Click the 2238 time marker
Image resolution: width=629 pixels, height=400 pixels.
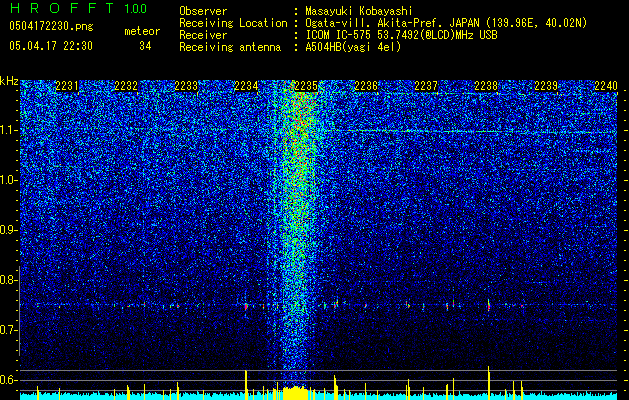[486, 86]
